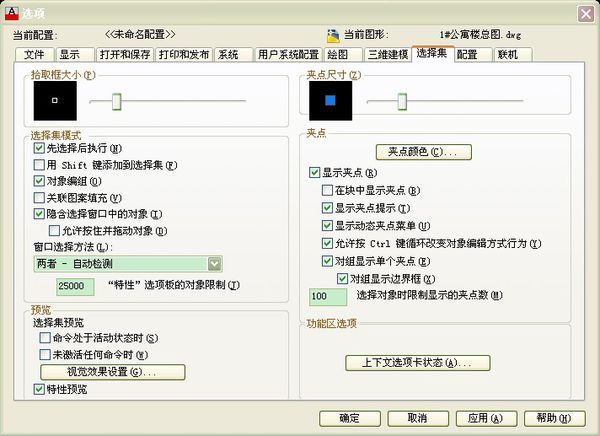This screenshot has width=600, height=436.
Task: Click the 取消 button
Action: click(418, 418)
